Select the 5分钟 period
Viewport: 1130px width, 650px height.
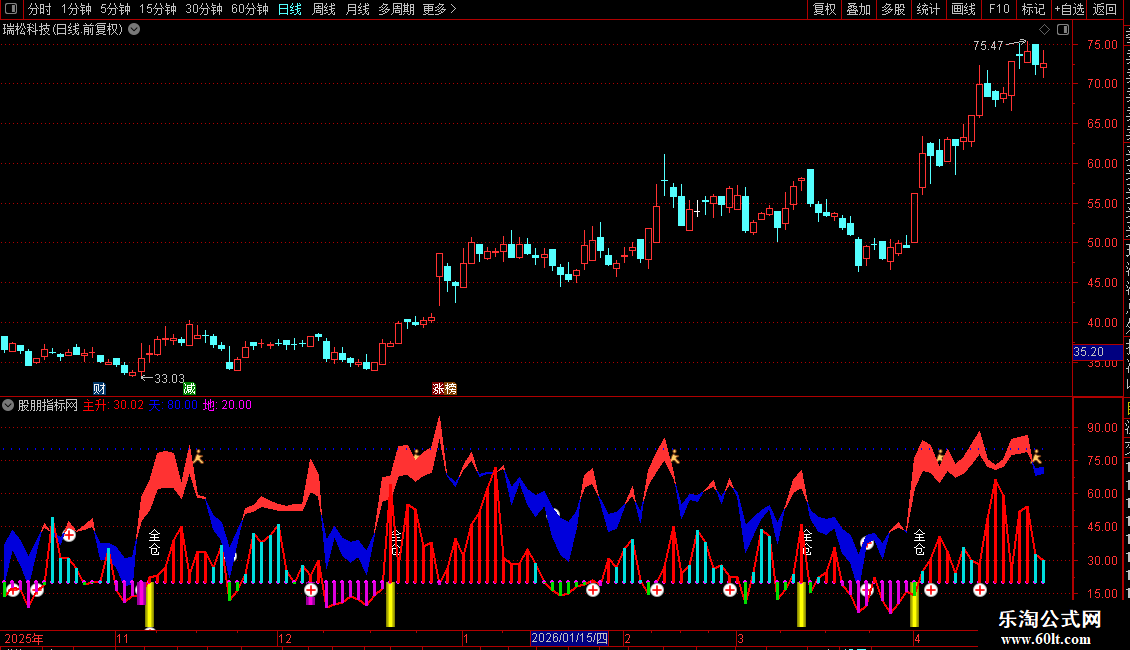point(115,9)
